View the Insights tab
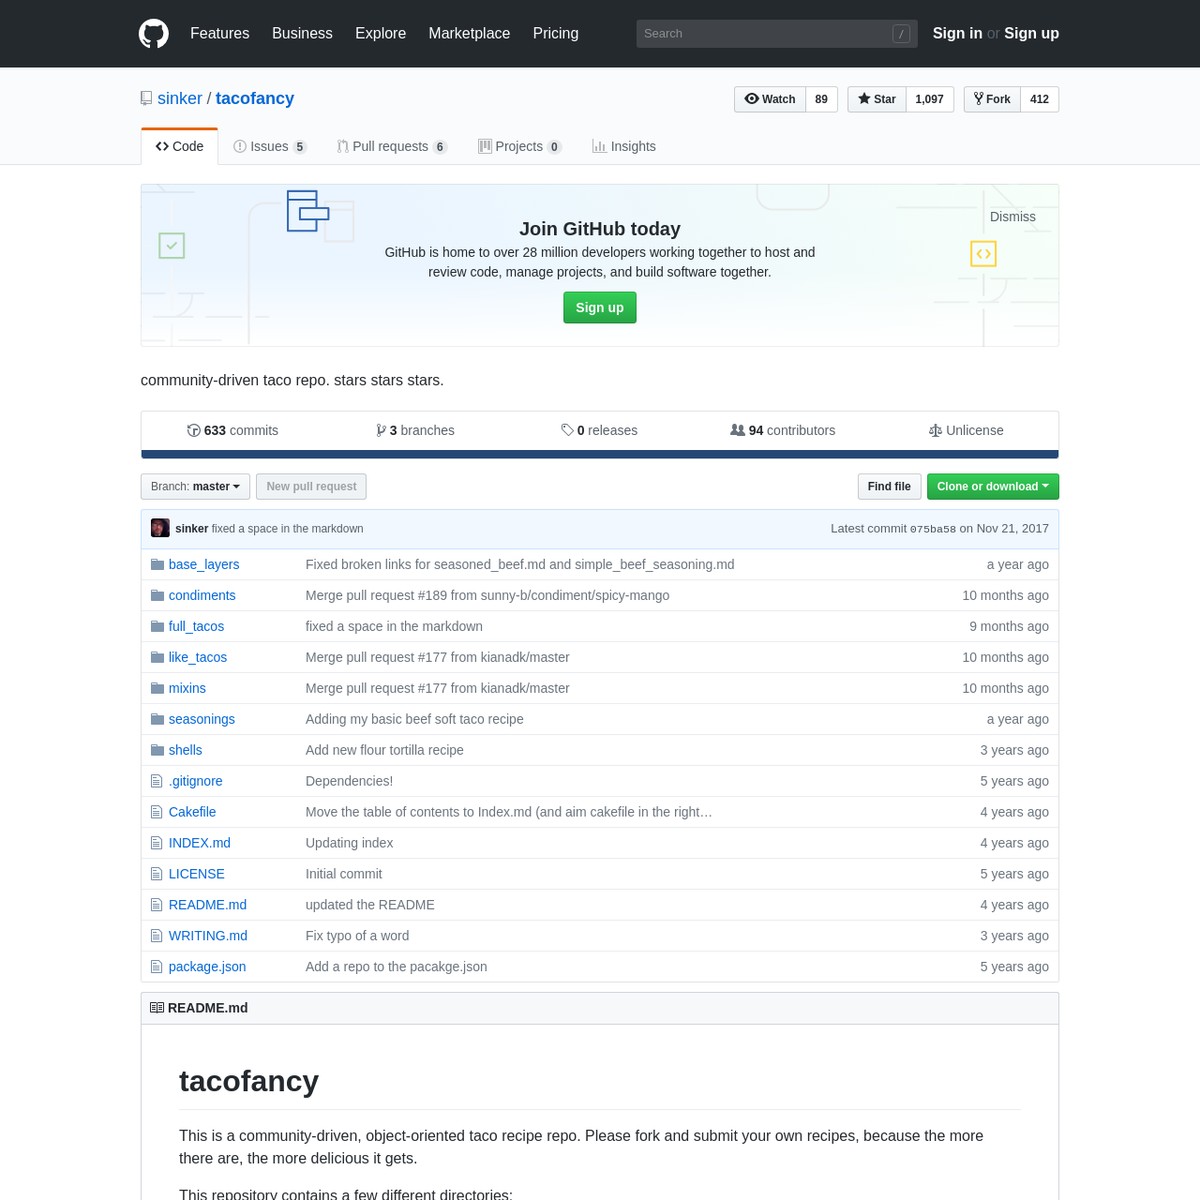Viewport: 1200px width, 1200px height. point(624,146)
